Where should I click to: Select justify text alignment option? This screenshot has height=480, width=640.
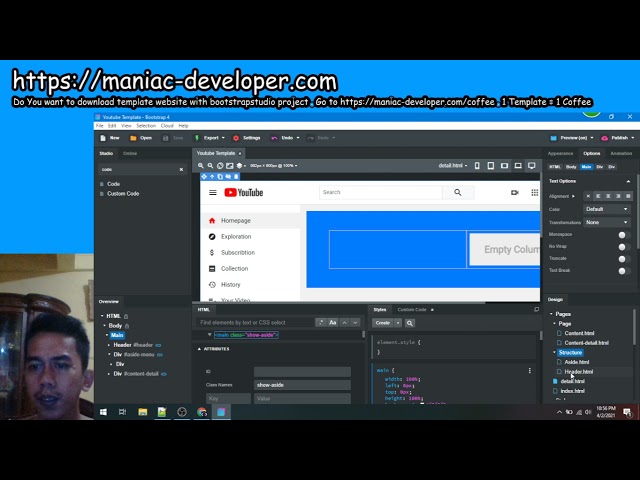click(x=628, y=196)
